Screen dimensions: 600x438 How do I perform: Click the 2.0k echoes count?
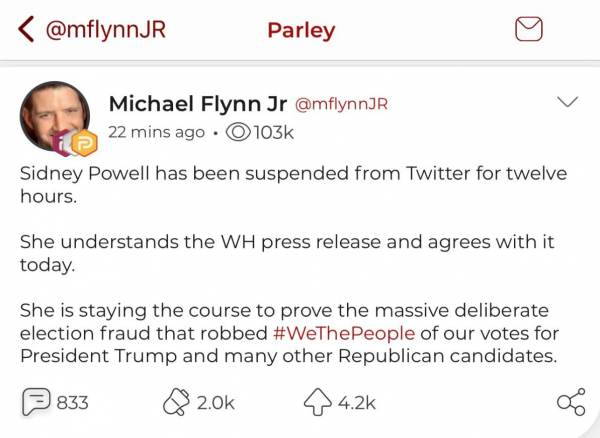[x=215, y=403]
